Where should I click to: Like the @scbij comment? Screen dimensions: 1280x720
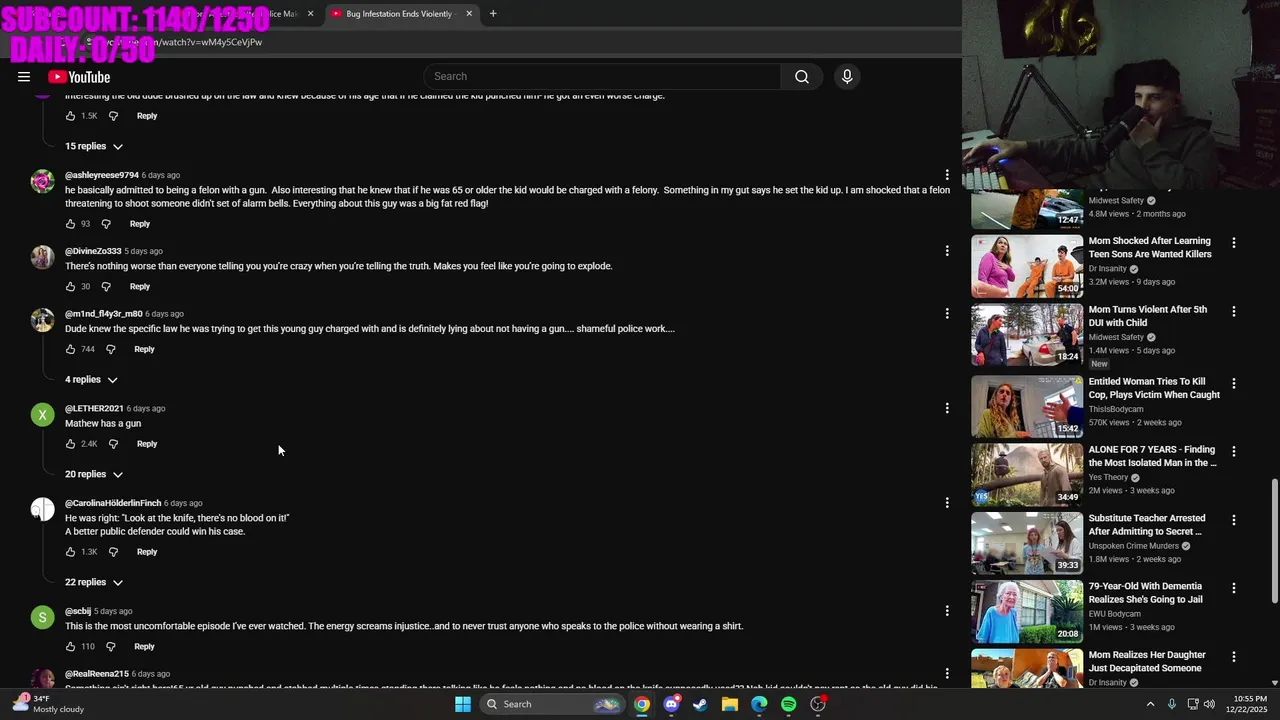coord(70,647)
